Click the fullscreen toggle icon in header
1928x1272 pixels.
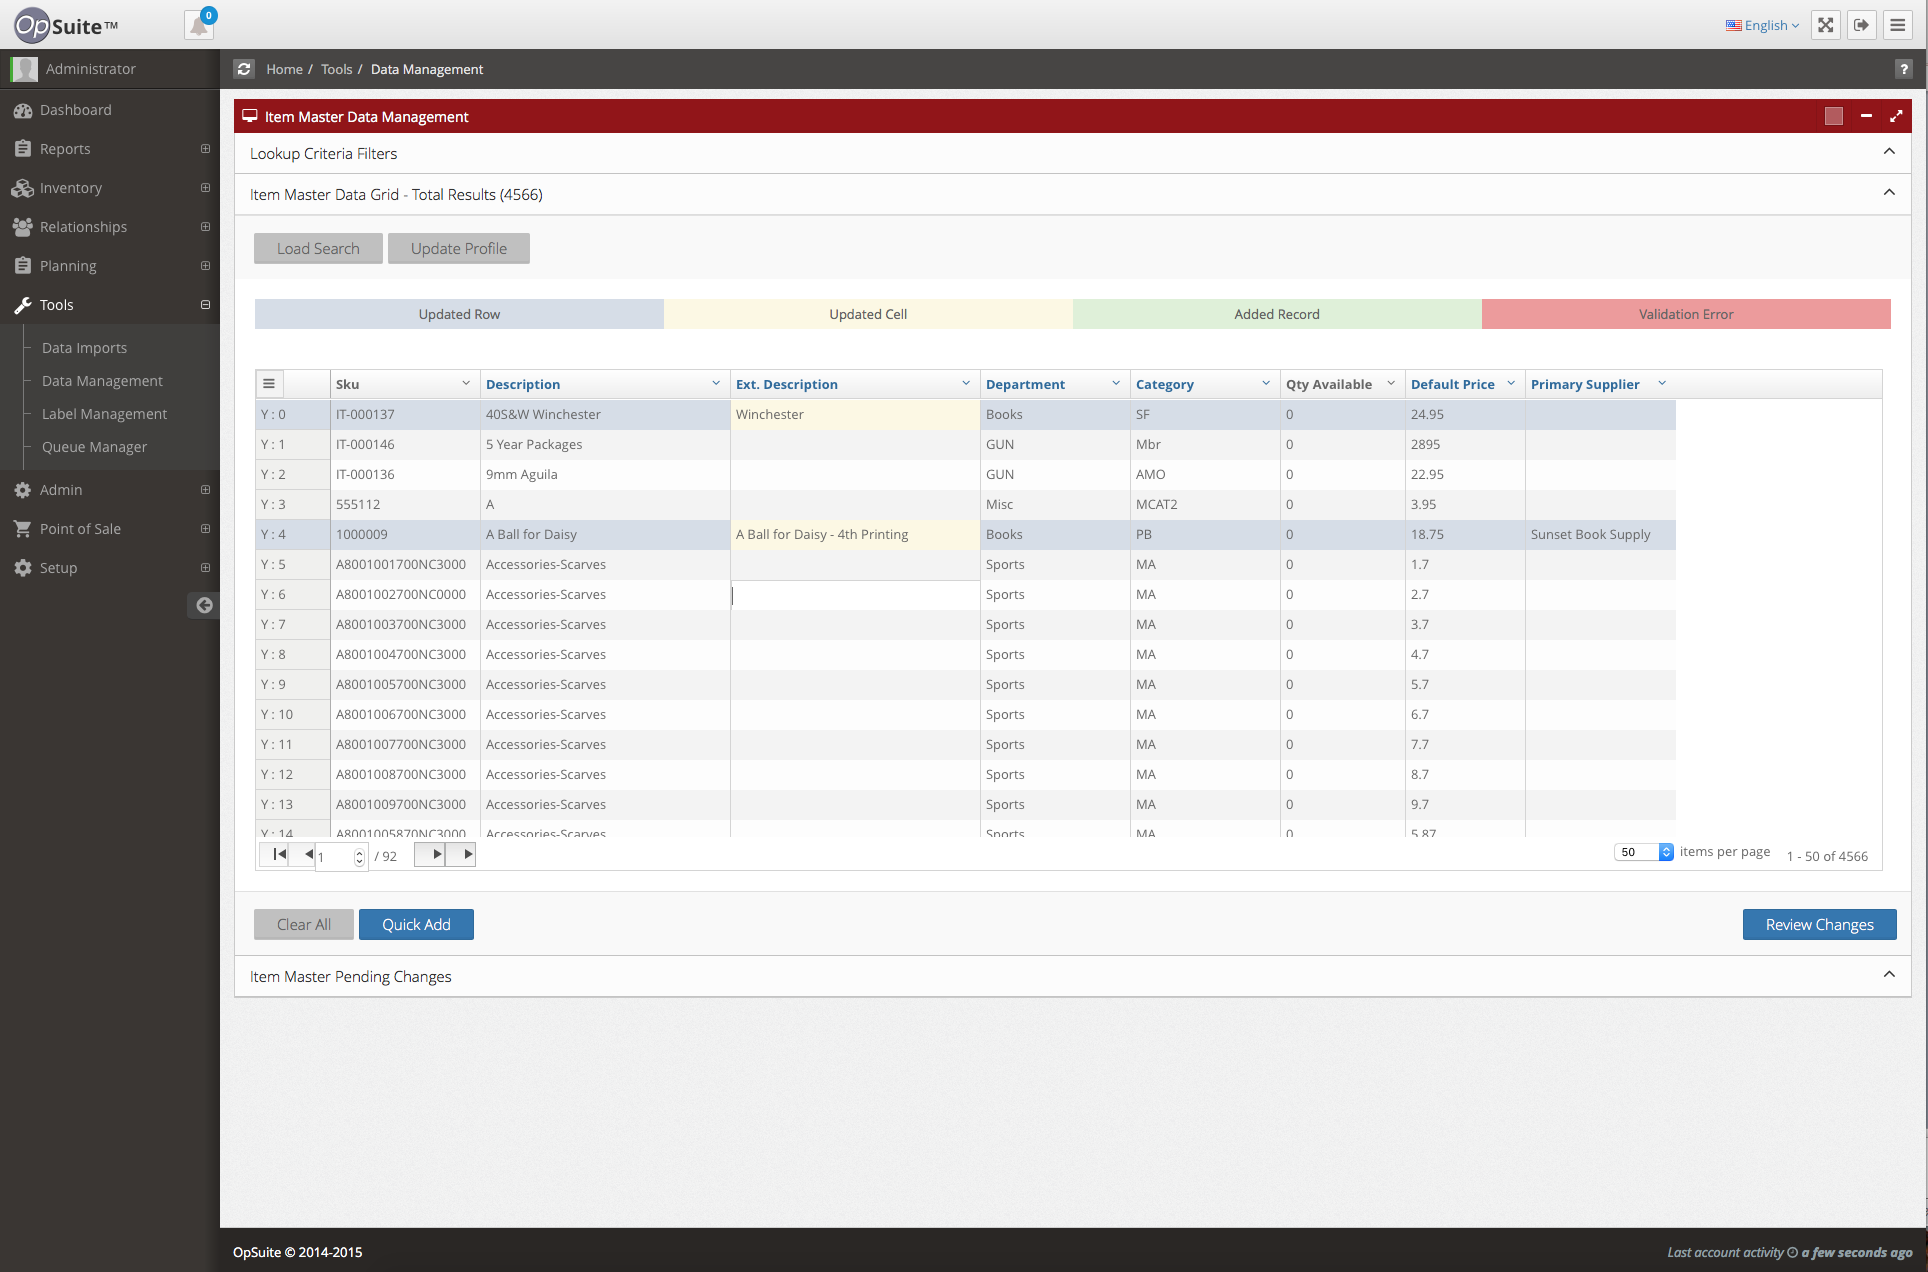[x=1826, y=25]
